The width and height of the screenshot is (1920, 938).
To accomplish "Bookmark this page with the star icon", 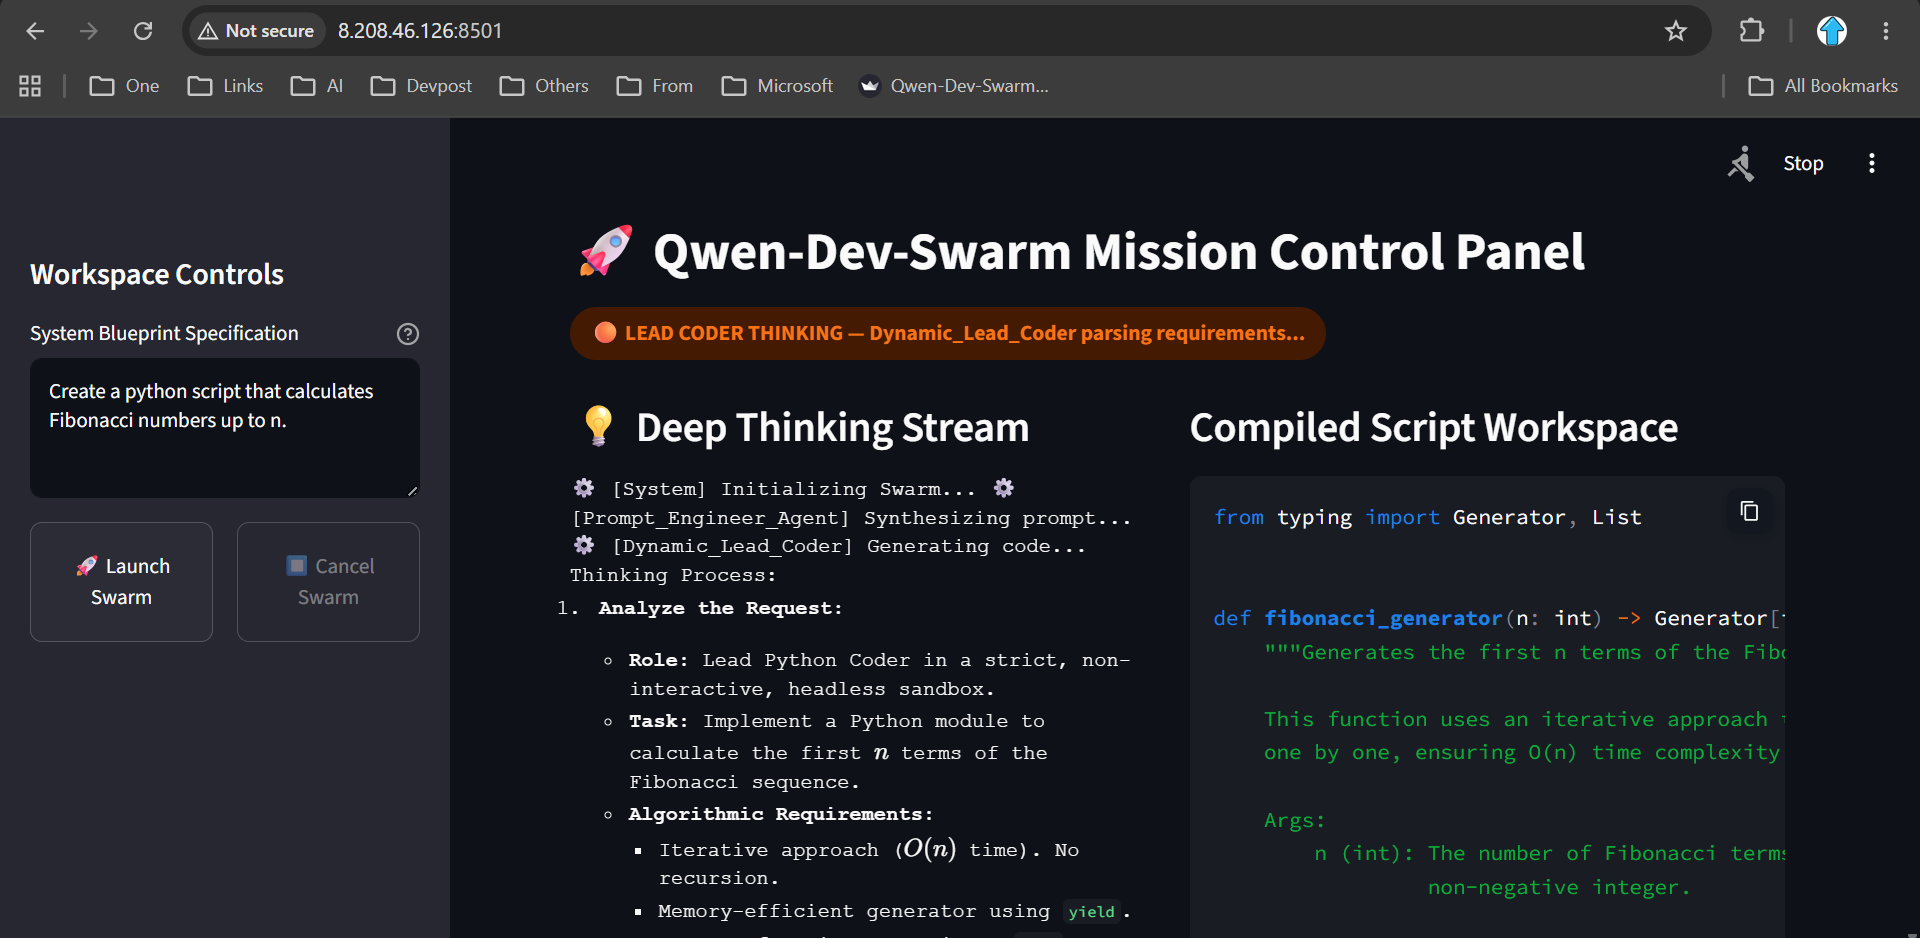I will (1676, 31).
